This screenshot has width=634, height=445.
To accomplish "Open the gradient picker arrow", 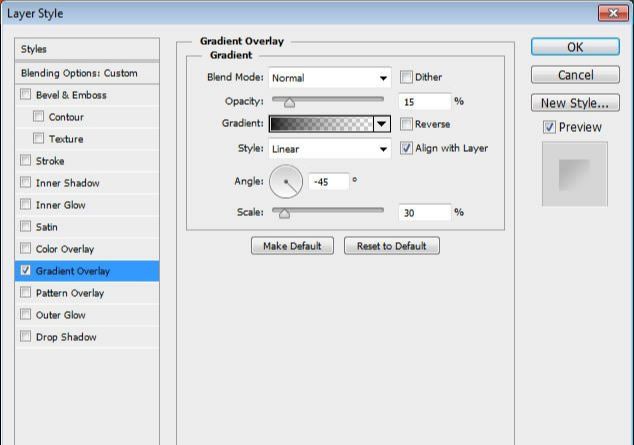I will [x=382, y=124].
